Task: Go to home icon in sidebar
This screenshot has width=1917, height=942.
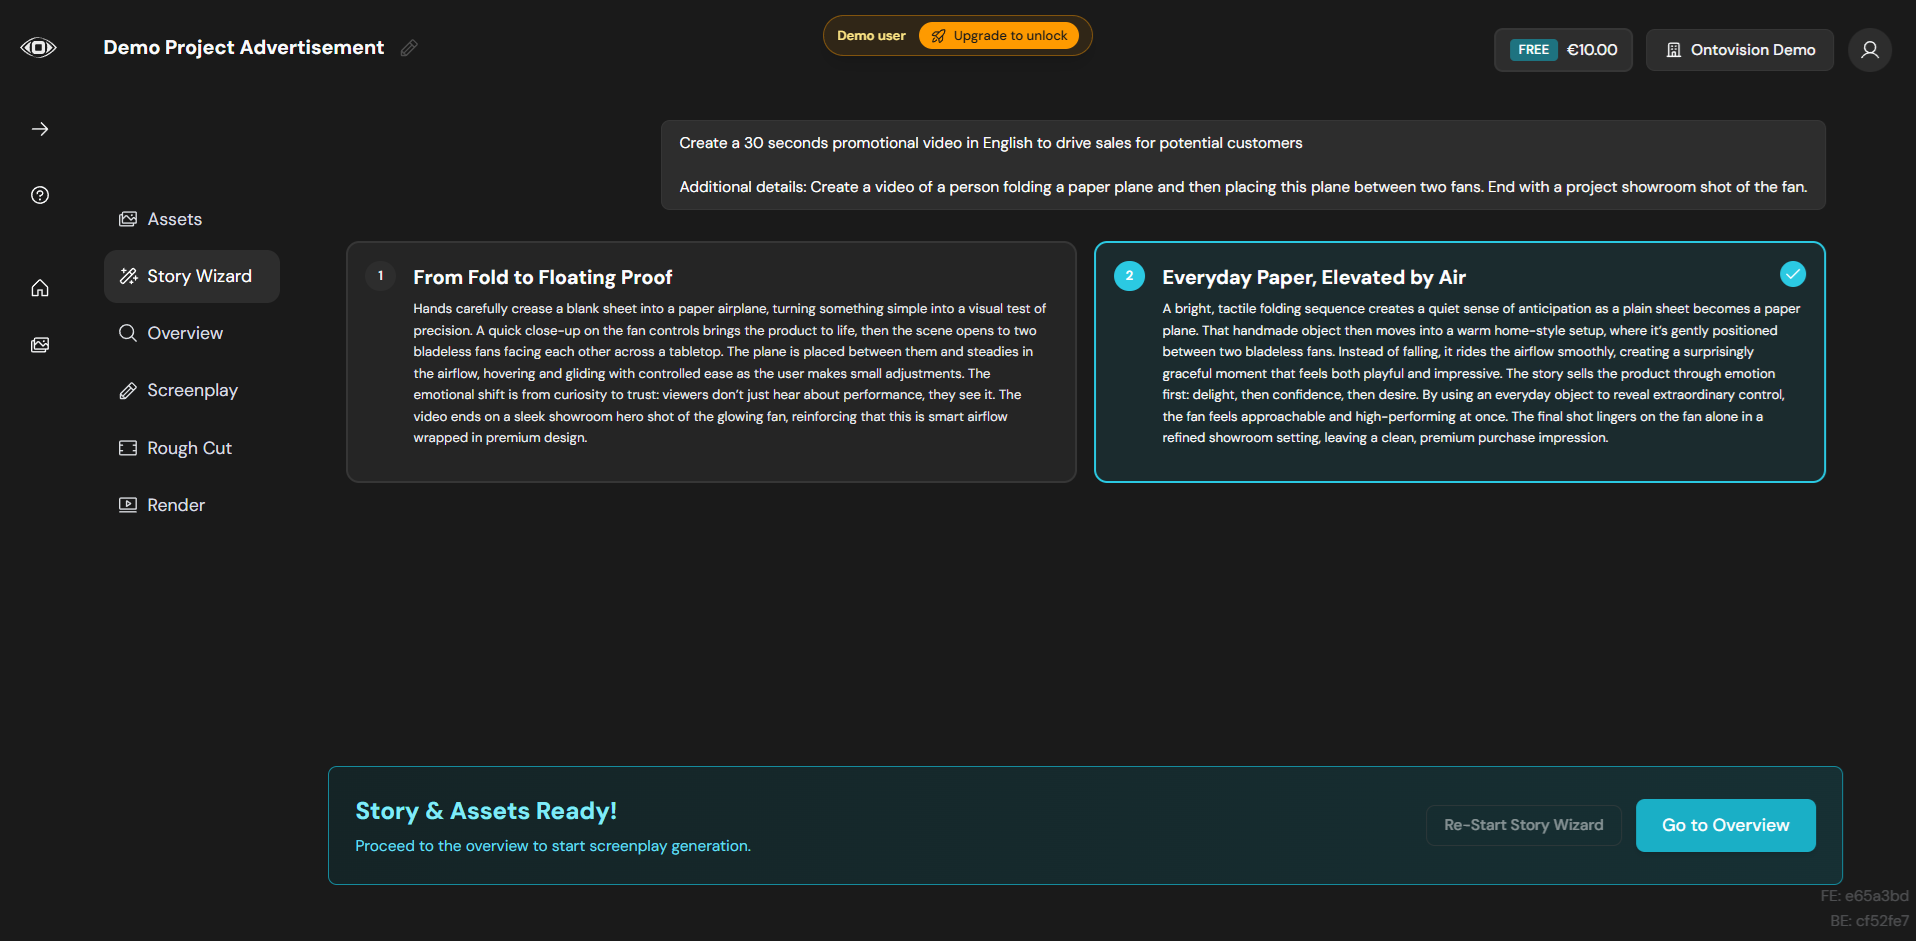Action: click(40, 288)
